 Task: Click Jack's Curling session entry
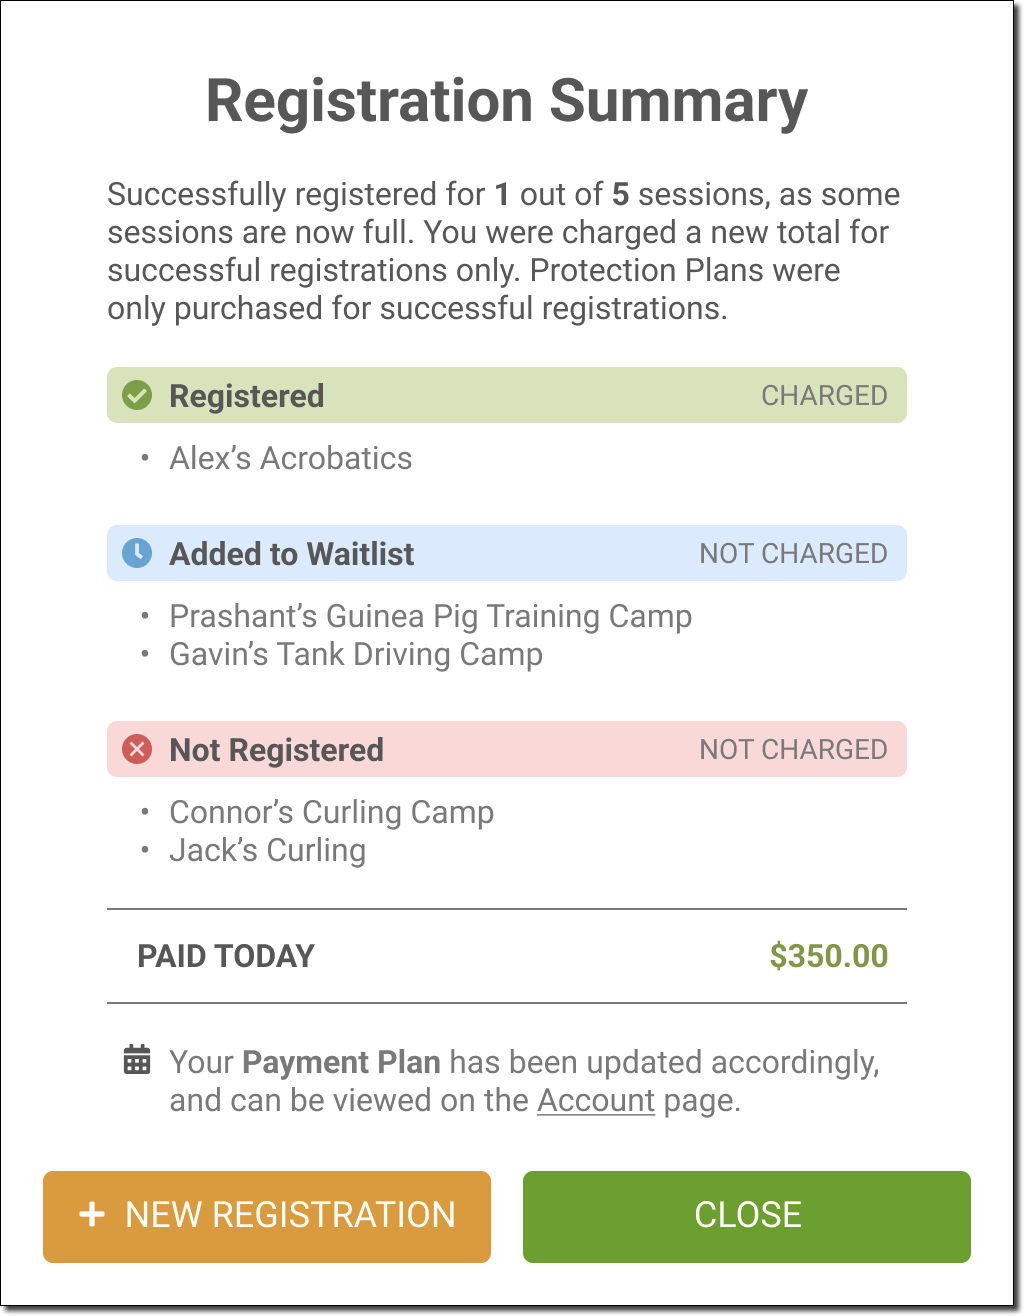(x=267, y=850)
